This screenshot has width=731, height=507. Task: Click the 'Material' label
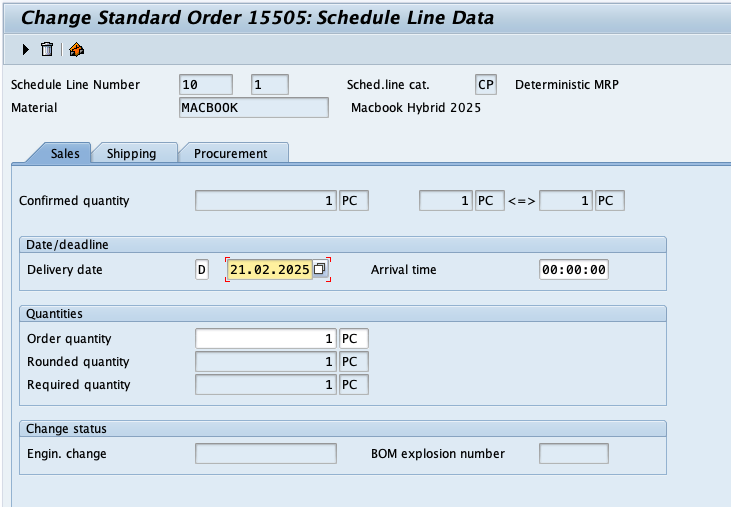[34, 108]
